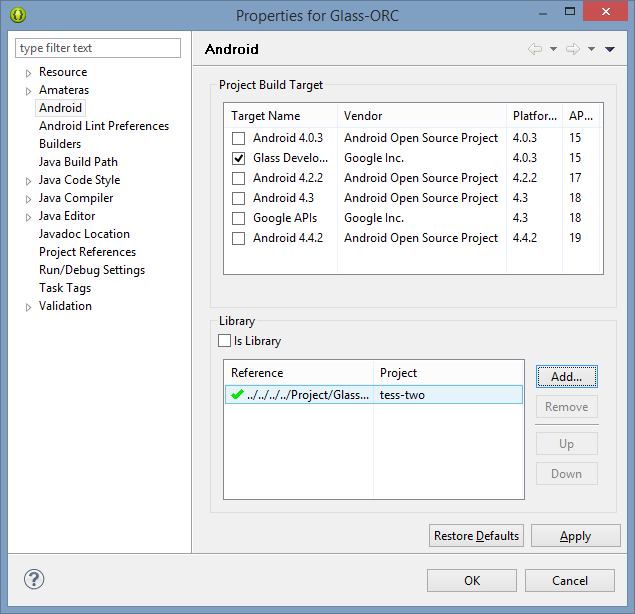635x614 pixels.
Task: Click the Up button
Action: pyautogui.click(x=567, y=444)
